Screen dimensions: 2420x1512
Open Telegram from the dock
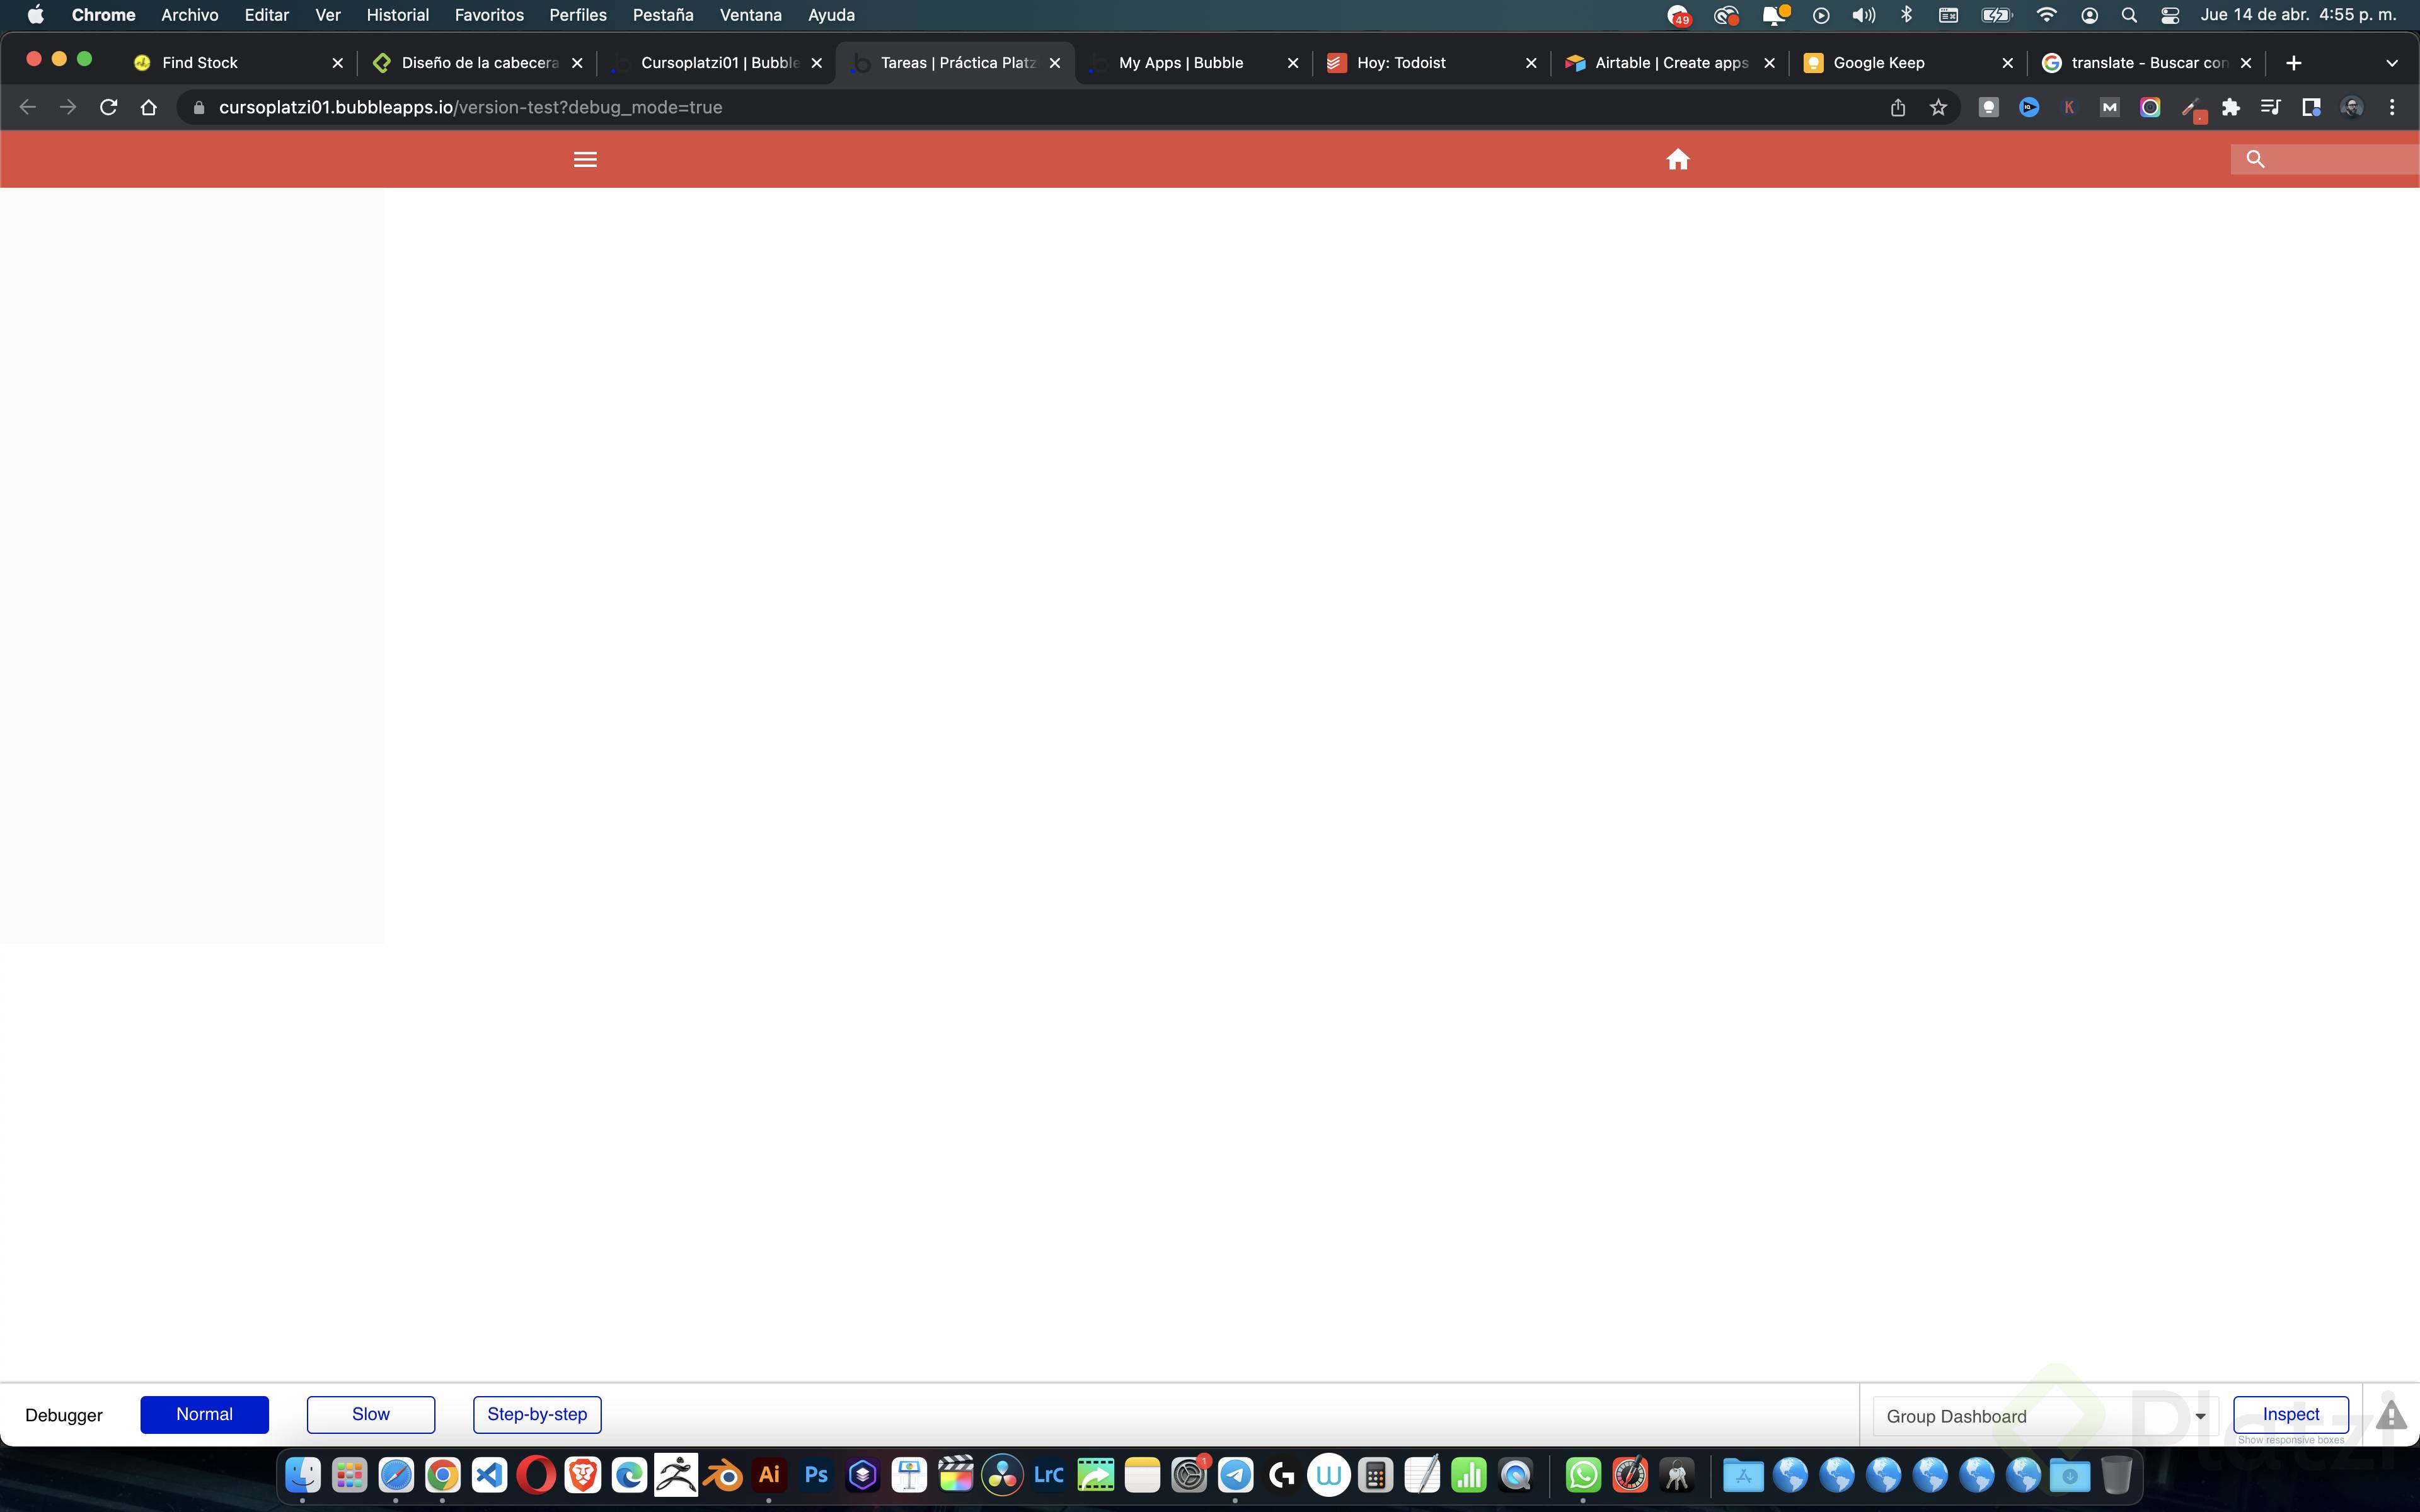1236,1474
